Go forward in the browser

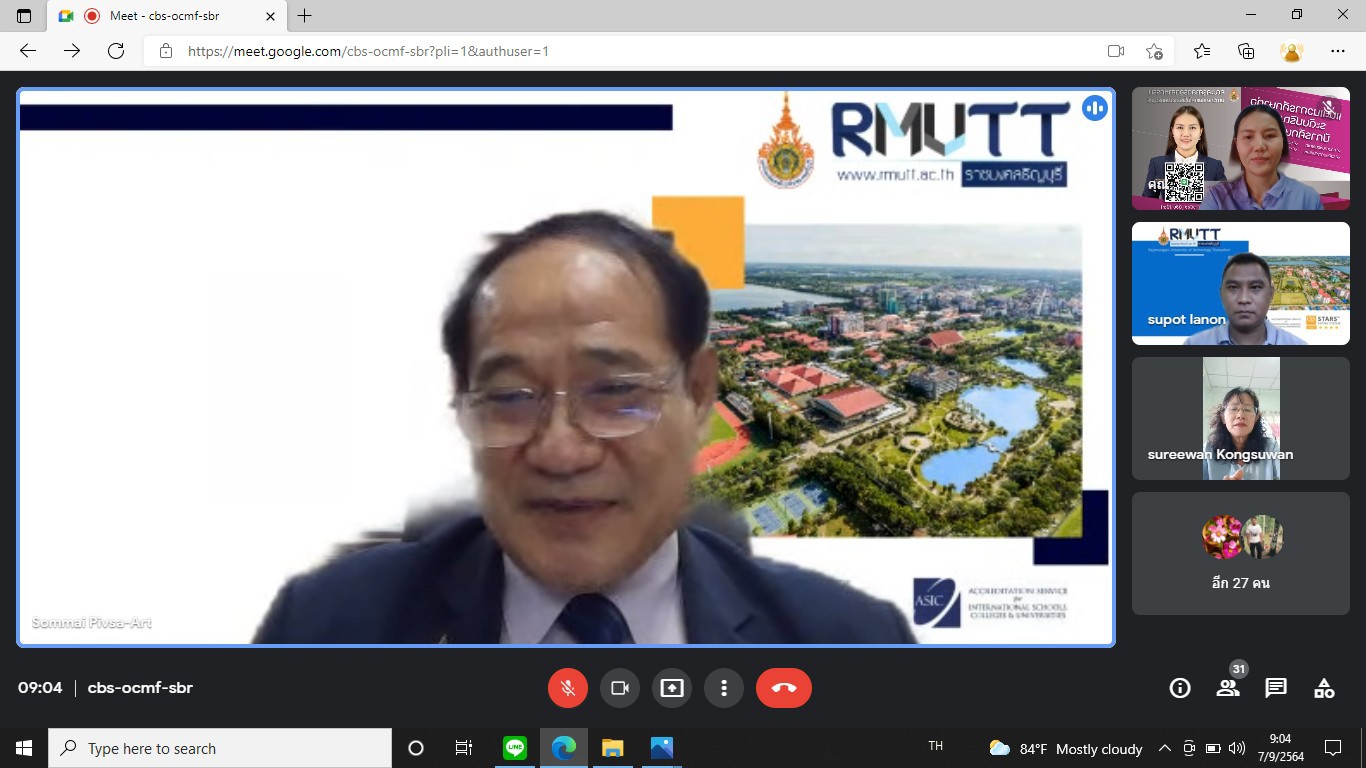pos(72,51)
